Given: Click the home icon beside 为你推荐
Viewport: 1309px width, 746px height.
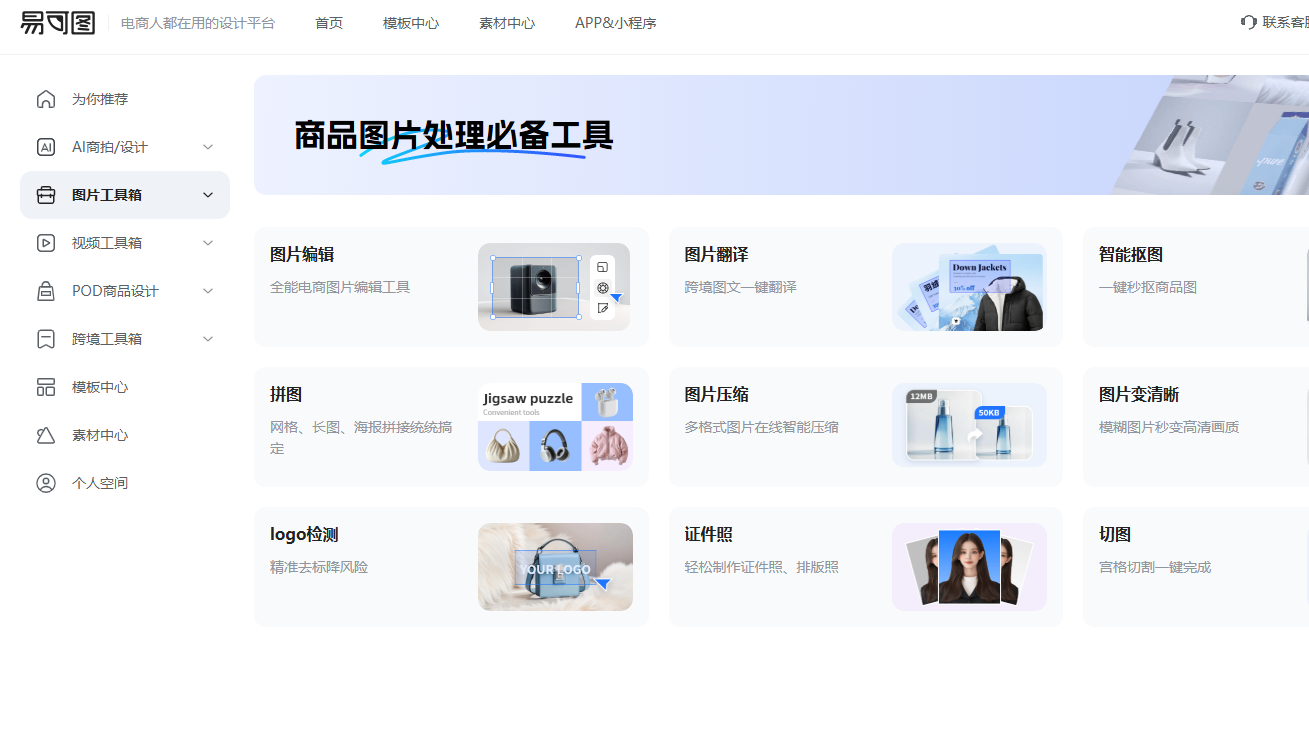Looking at the screenshot, I should (46, 99).
